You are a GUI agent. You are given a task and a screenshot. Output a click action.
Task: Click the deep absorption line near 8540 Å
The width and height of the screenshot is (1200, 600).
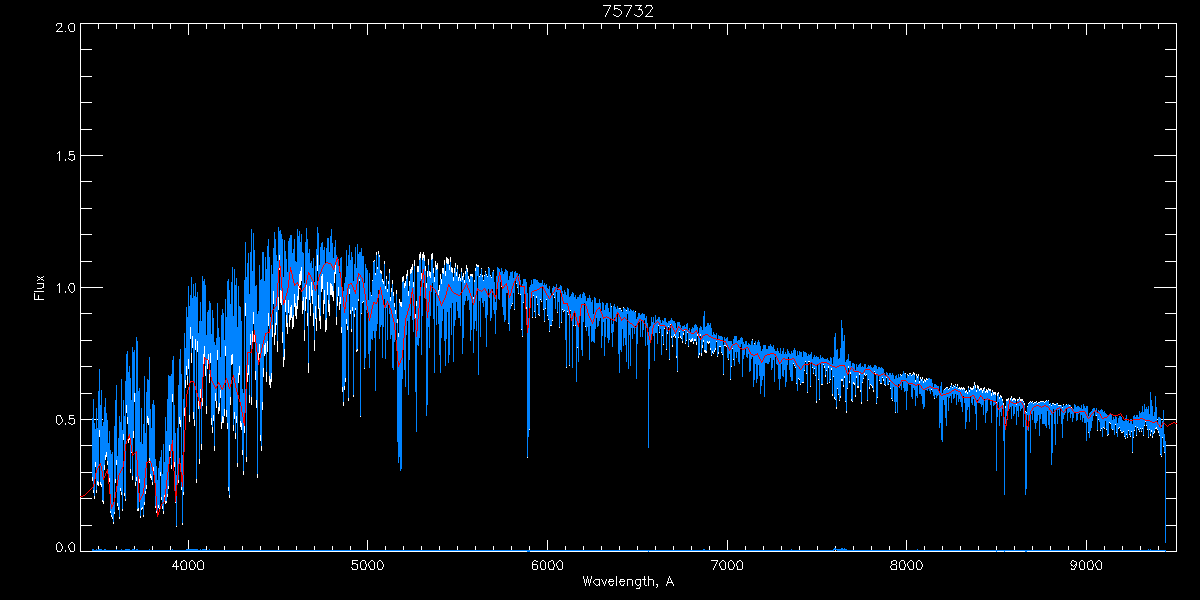1004,470
